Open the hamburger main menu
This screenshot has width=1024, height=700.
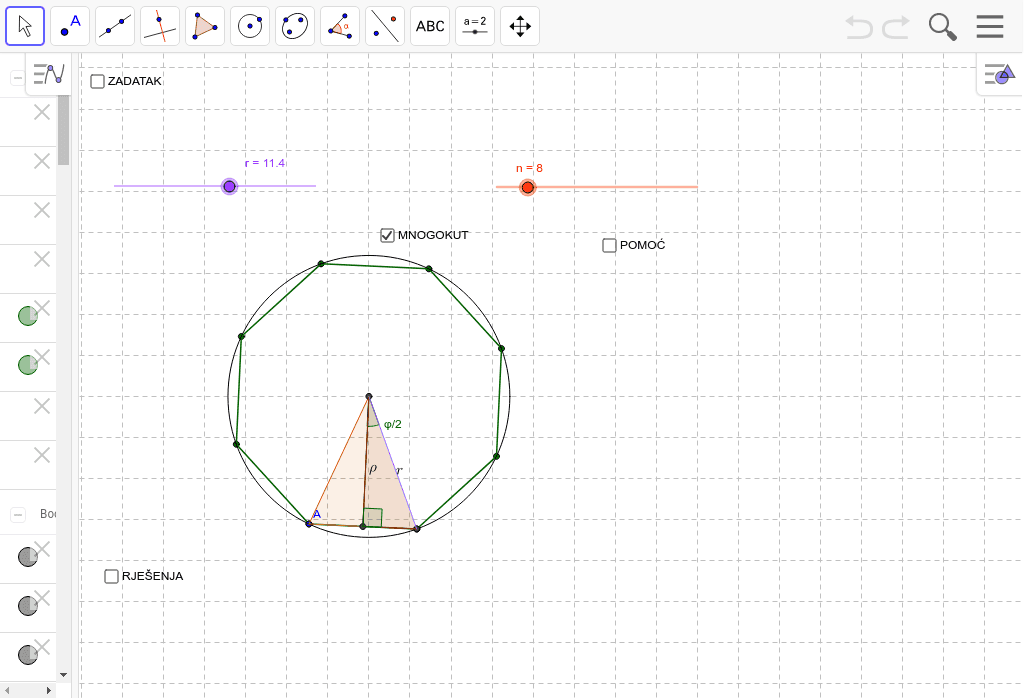989,26
